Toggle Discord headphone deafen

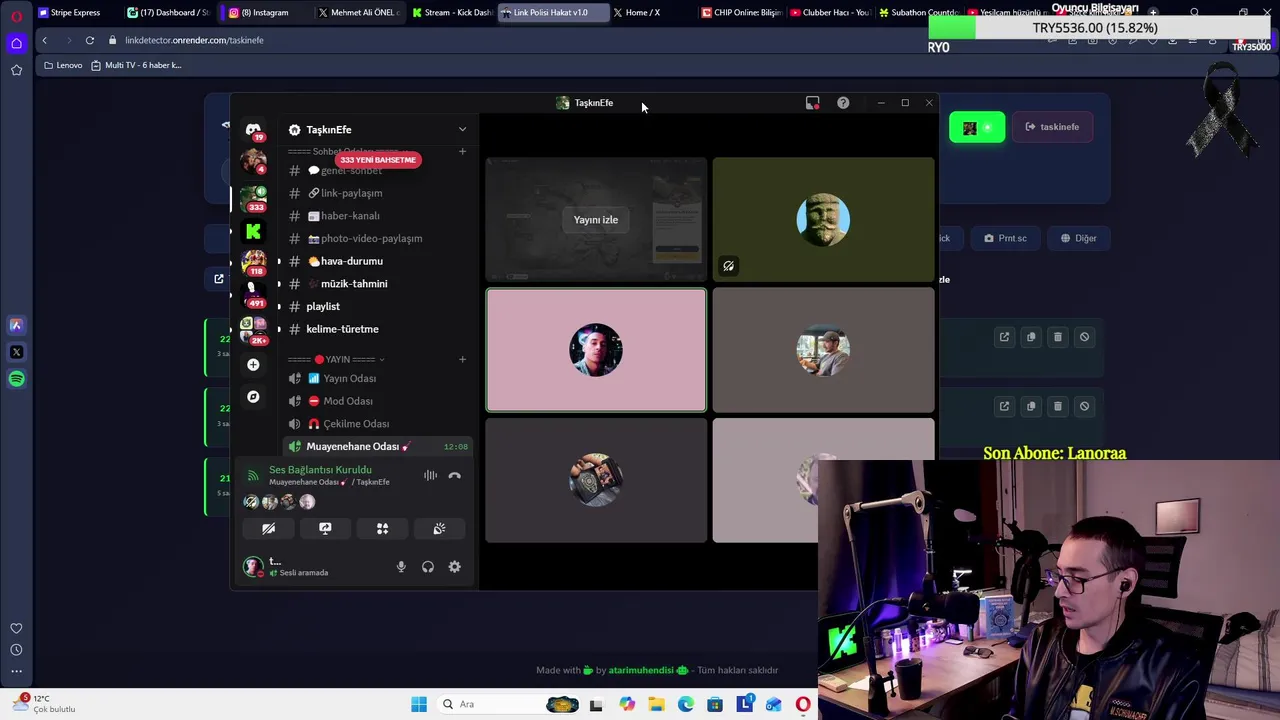tap(428, 567)
